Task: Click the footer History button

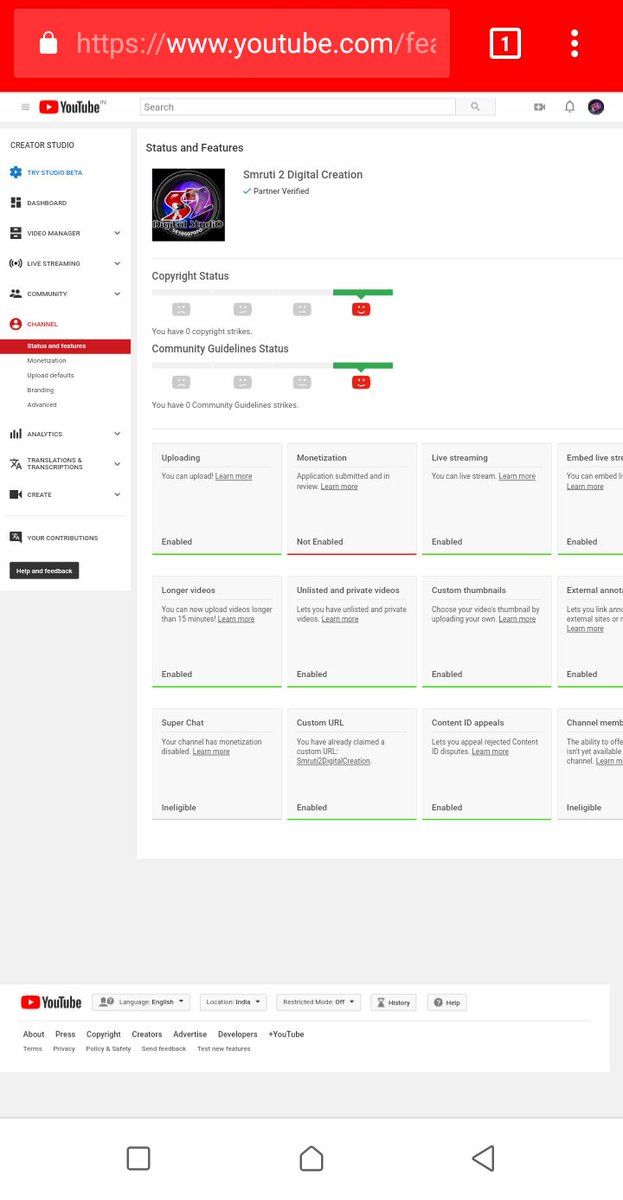Action: coord(393,1002)
